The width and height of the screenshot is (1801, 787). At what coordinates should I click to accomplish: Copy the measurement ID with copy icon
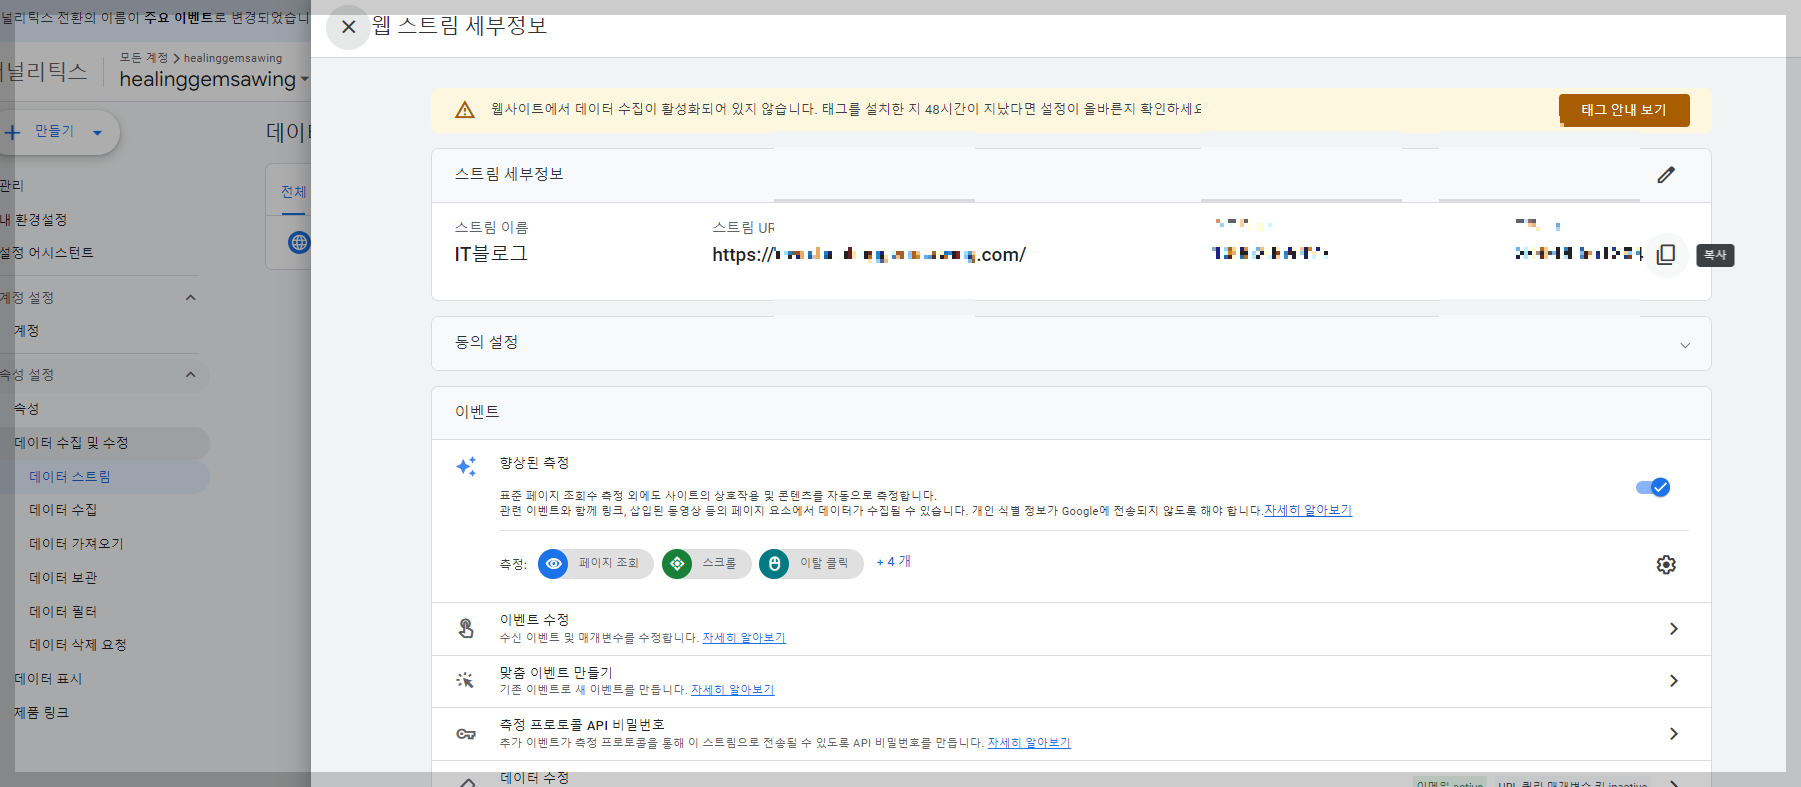[x=1666, y=254]
